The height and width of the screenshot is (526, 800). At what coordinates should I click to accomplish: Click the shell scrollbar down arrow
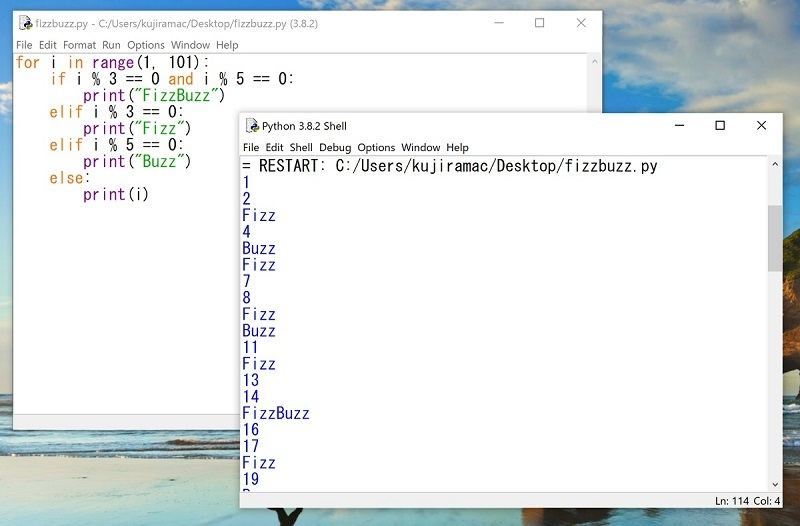tap(775, 483)
